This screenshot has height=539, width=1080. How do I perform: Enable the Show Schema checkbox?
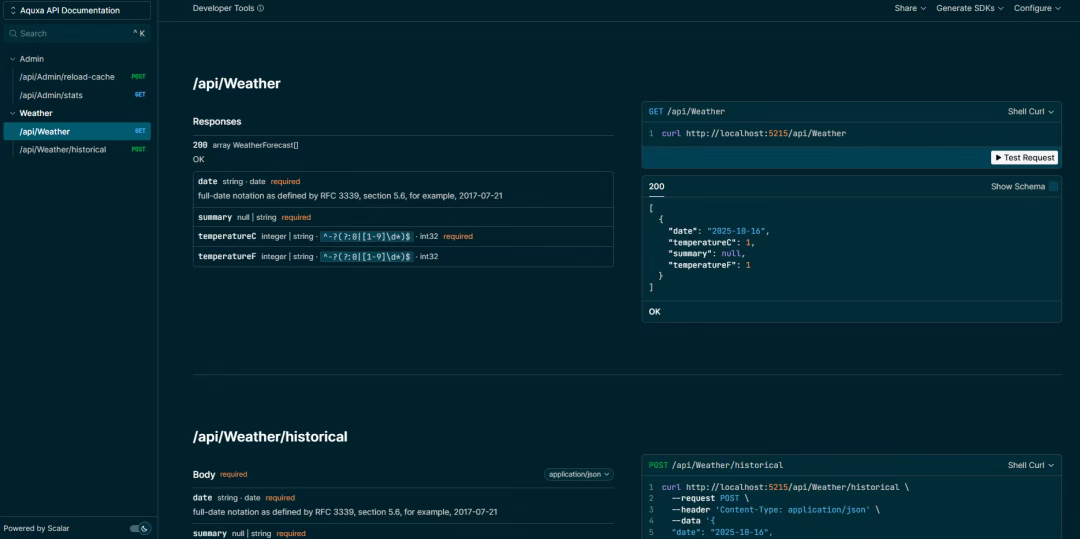1053,187
